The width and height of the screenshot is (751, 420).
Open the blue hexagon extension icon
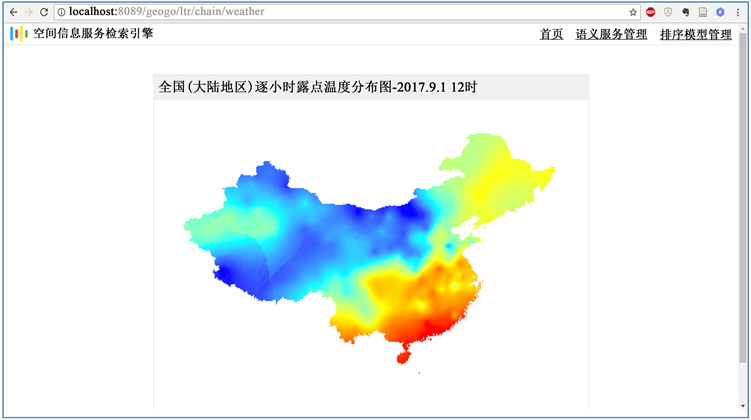pos(720,12)
